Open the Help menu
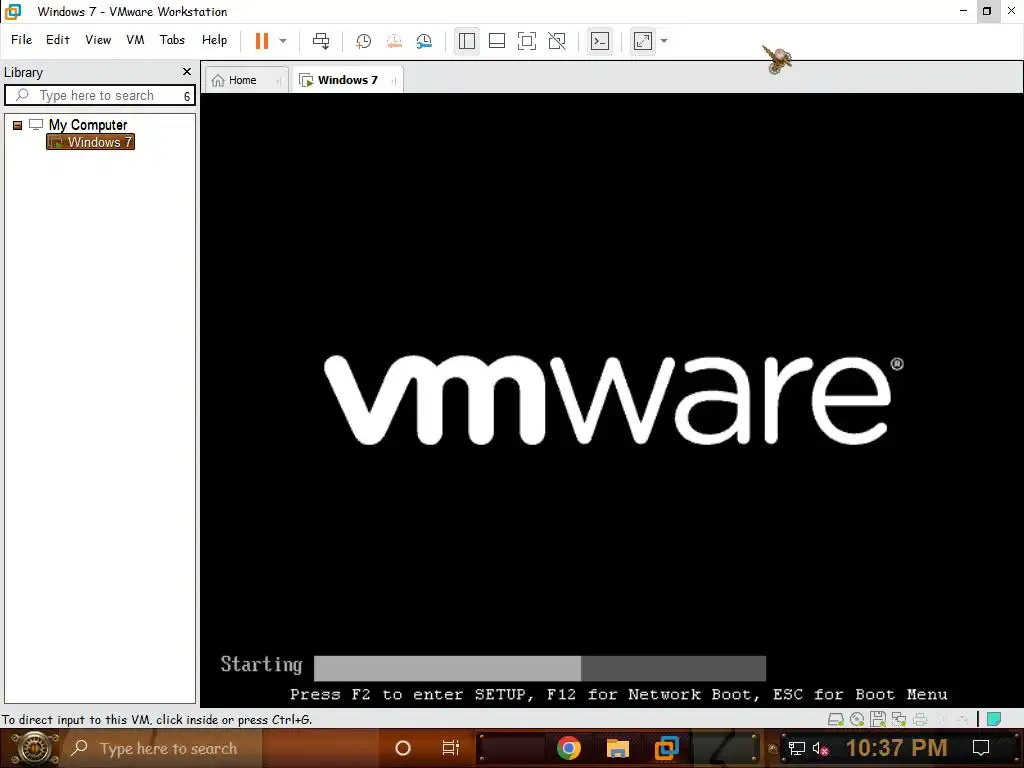This screenshot has width=1024, height=768. [214, 40]
